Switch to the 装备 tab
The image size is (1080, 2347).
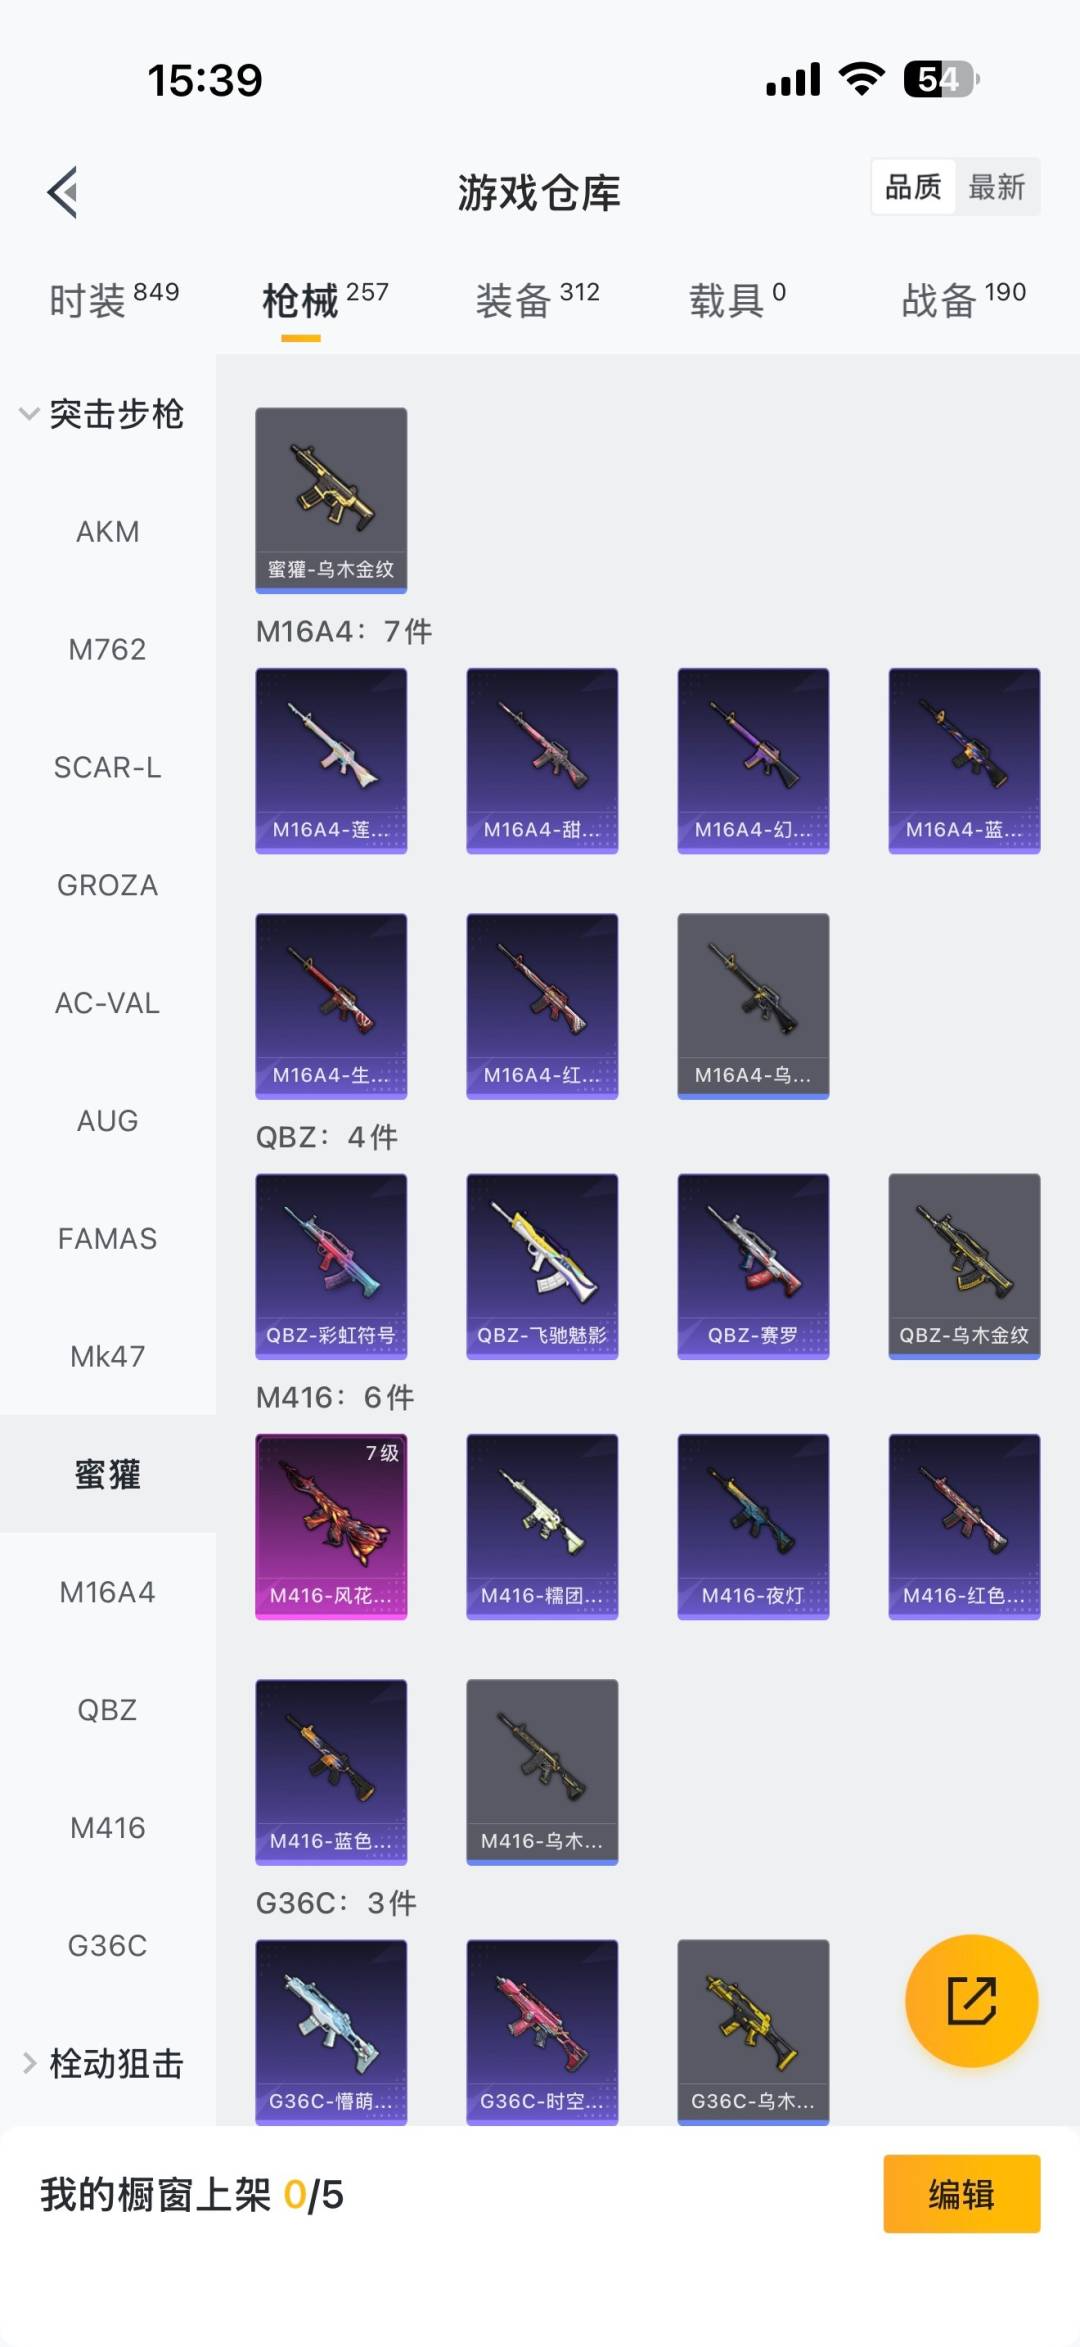click(537, 299)
